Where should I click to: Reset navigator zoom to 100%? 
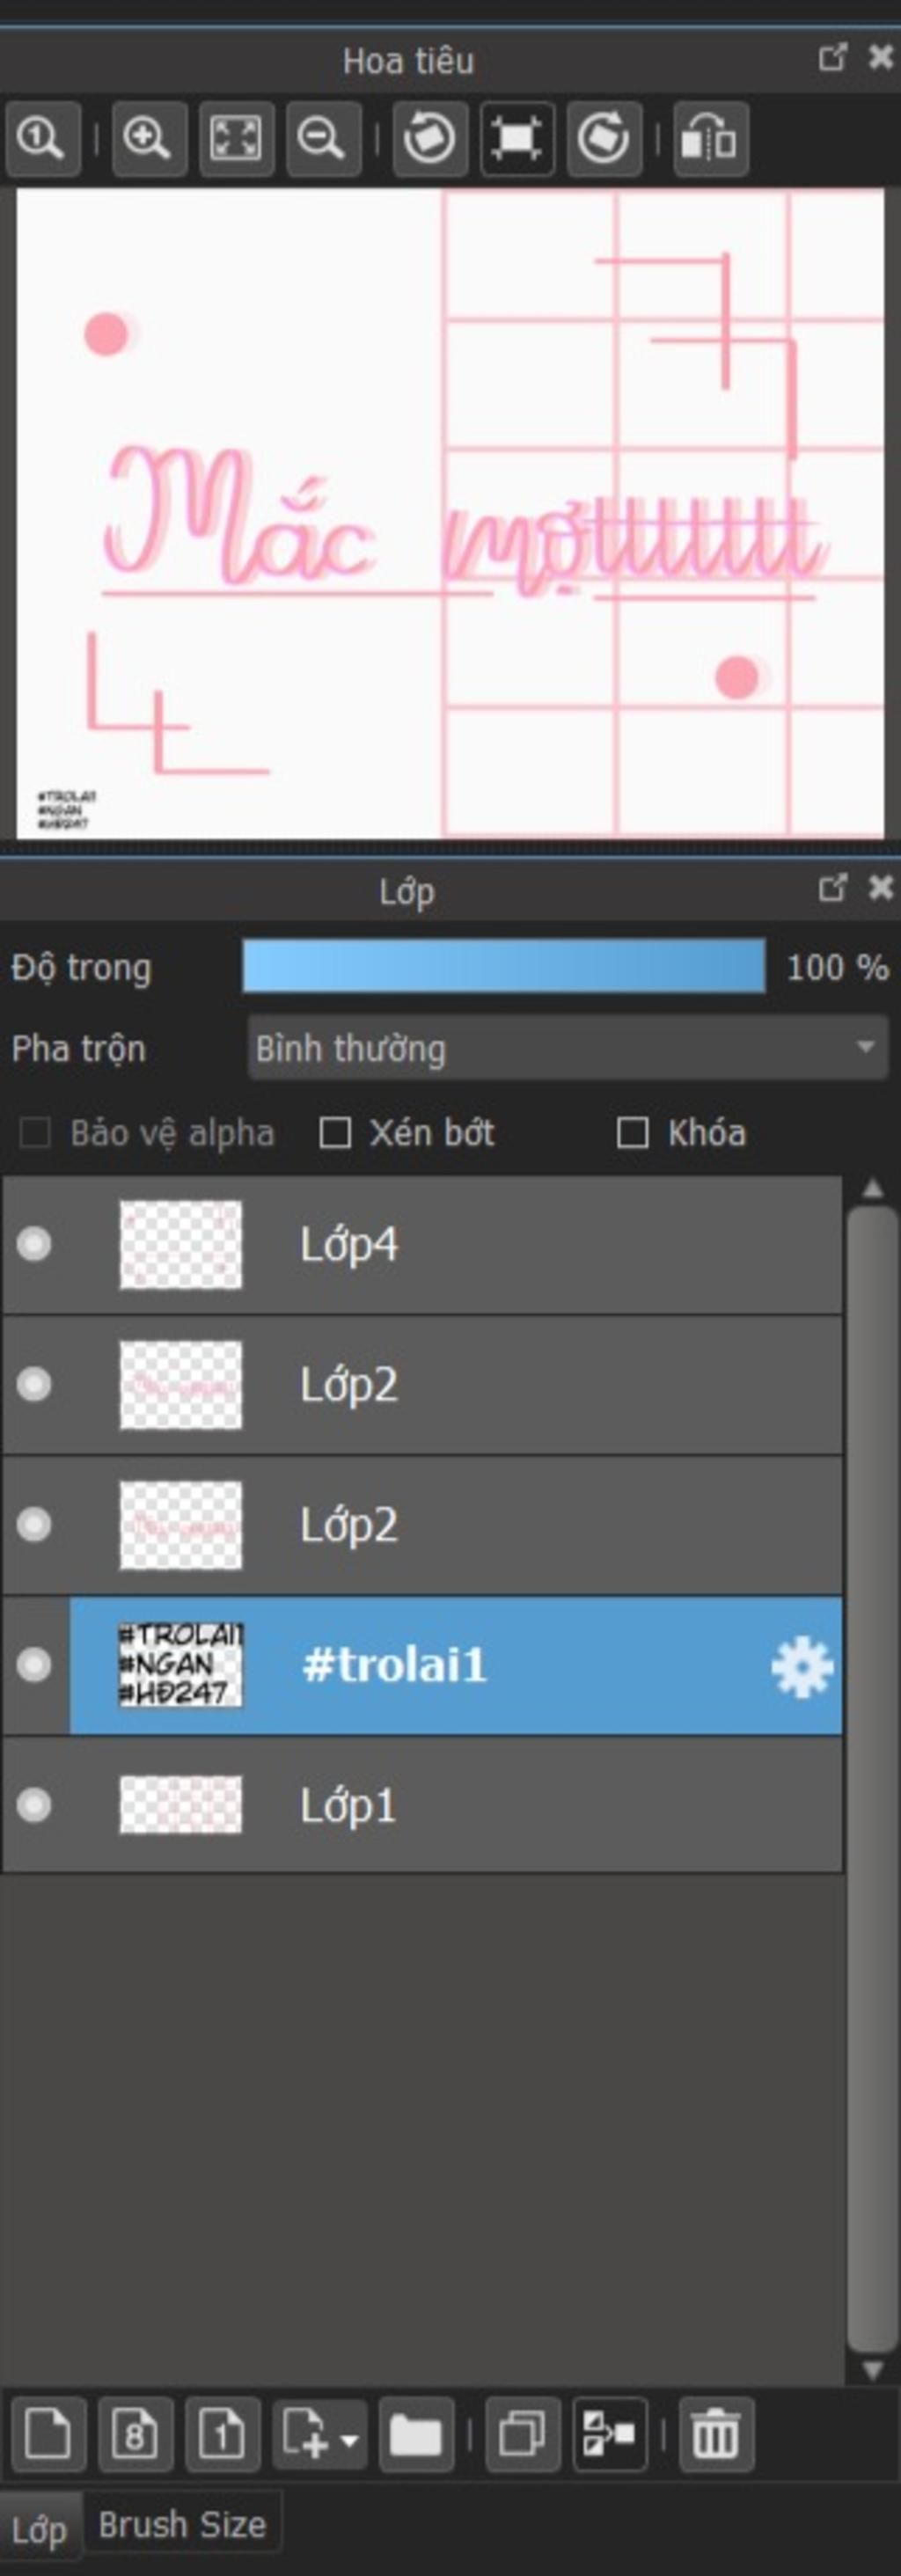point(42,138)
